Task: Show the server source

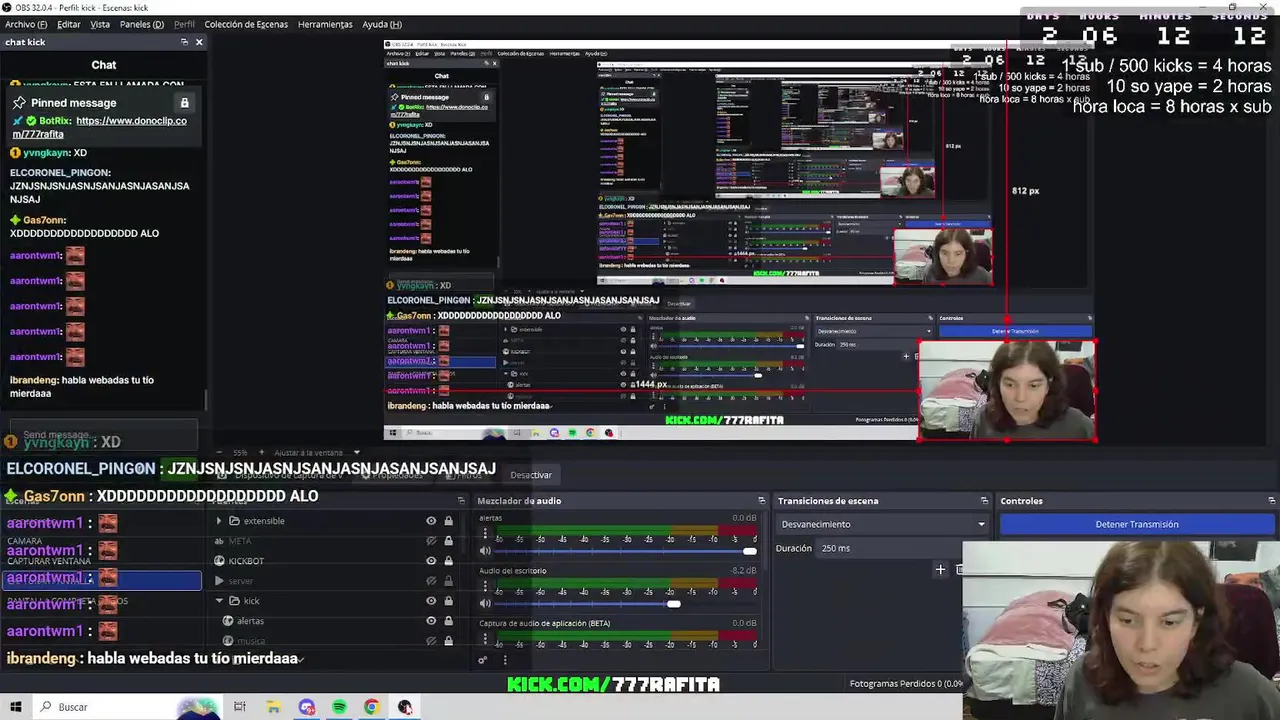Action: [431, 581]
